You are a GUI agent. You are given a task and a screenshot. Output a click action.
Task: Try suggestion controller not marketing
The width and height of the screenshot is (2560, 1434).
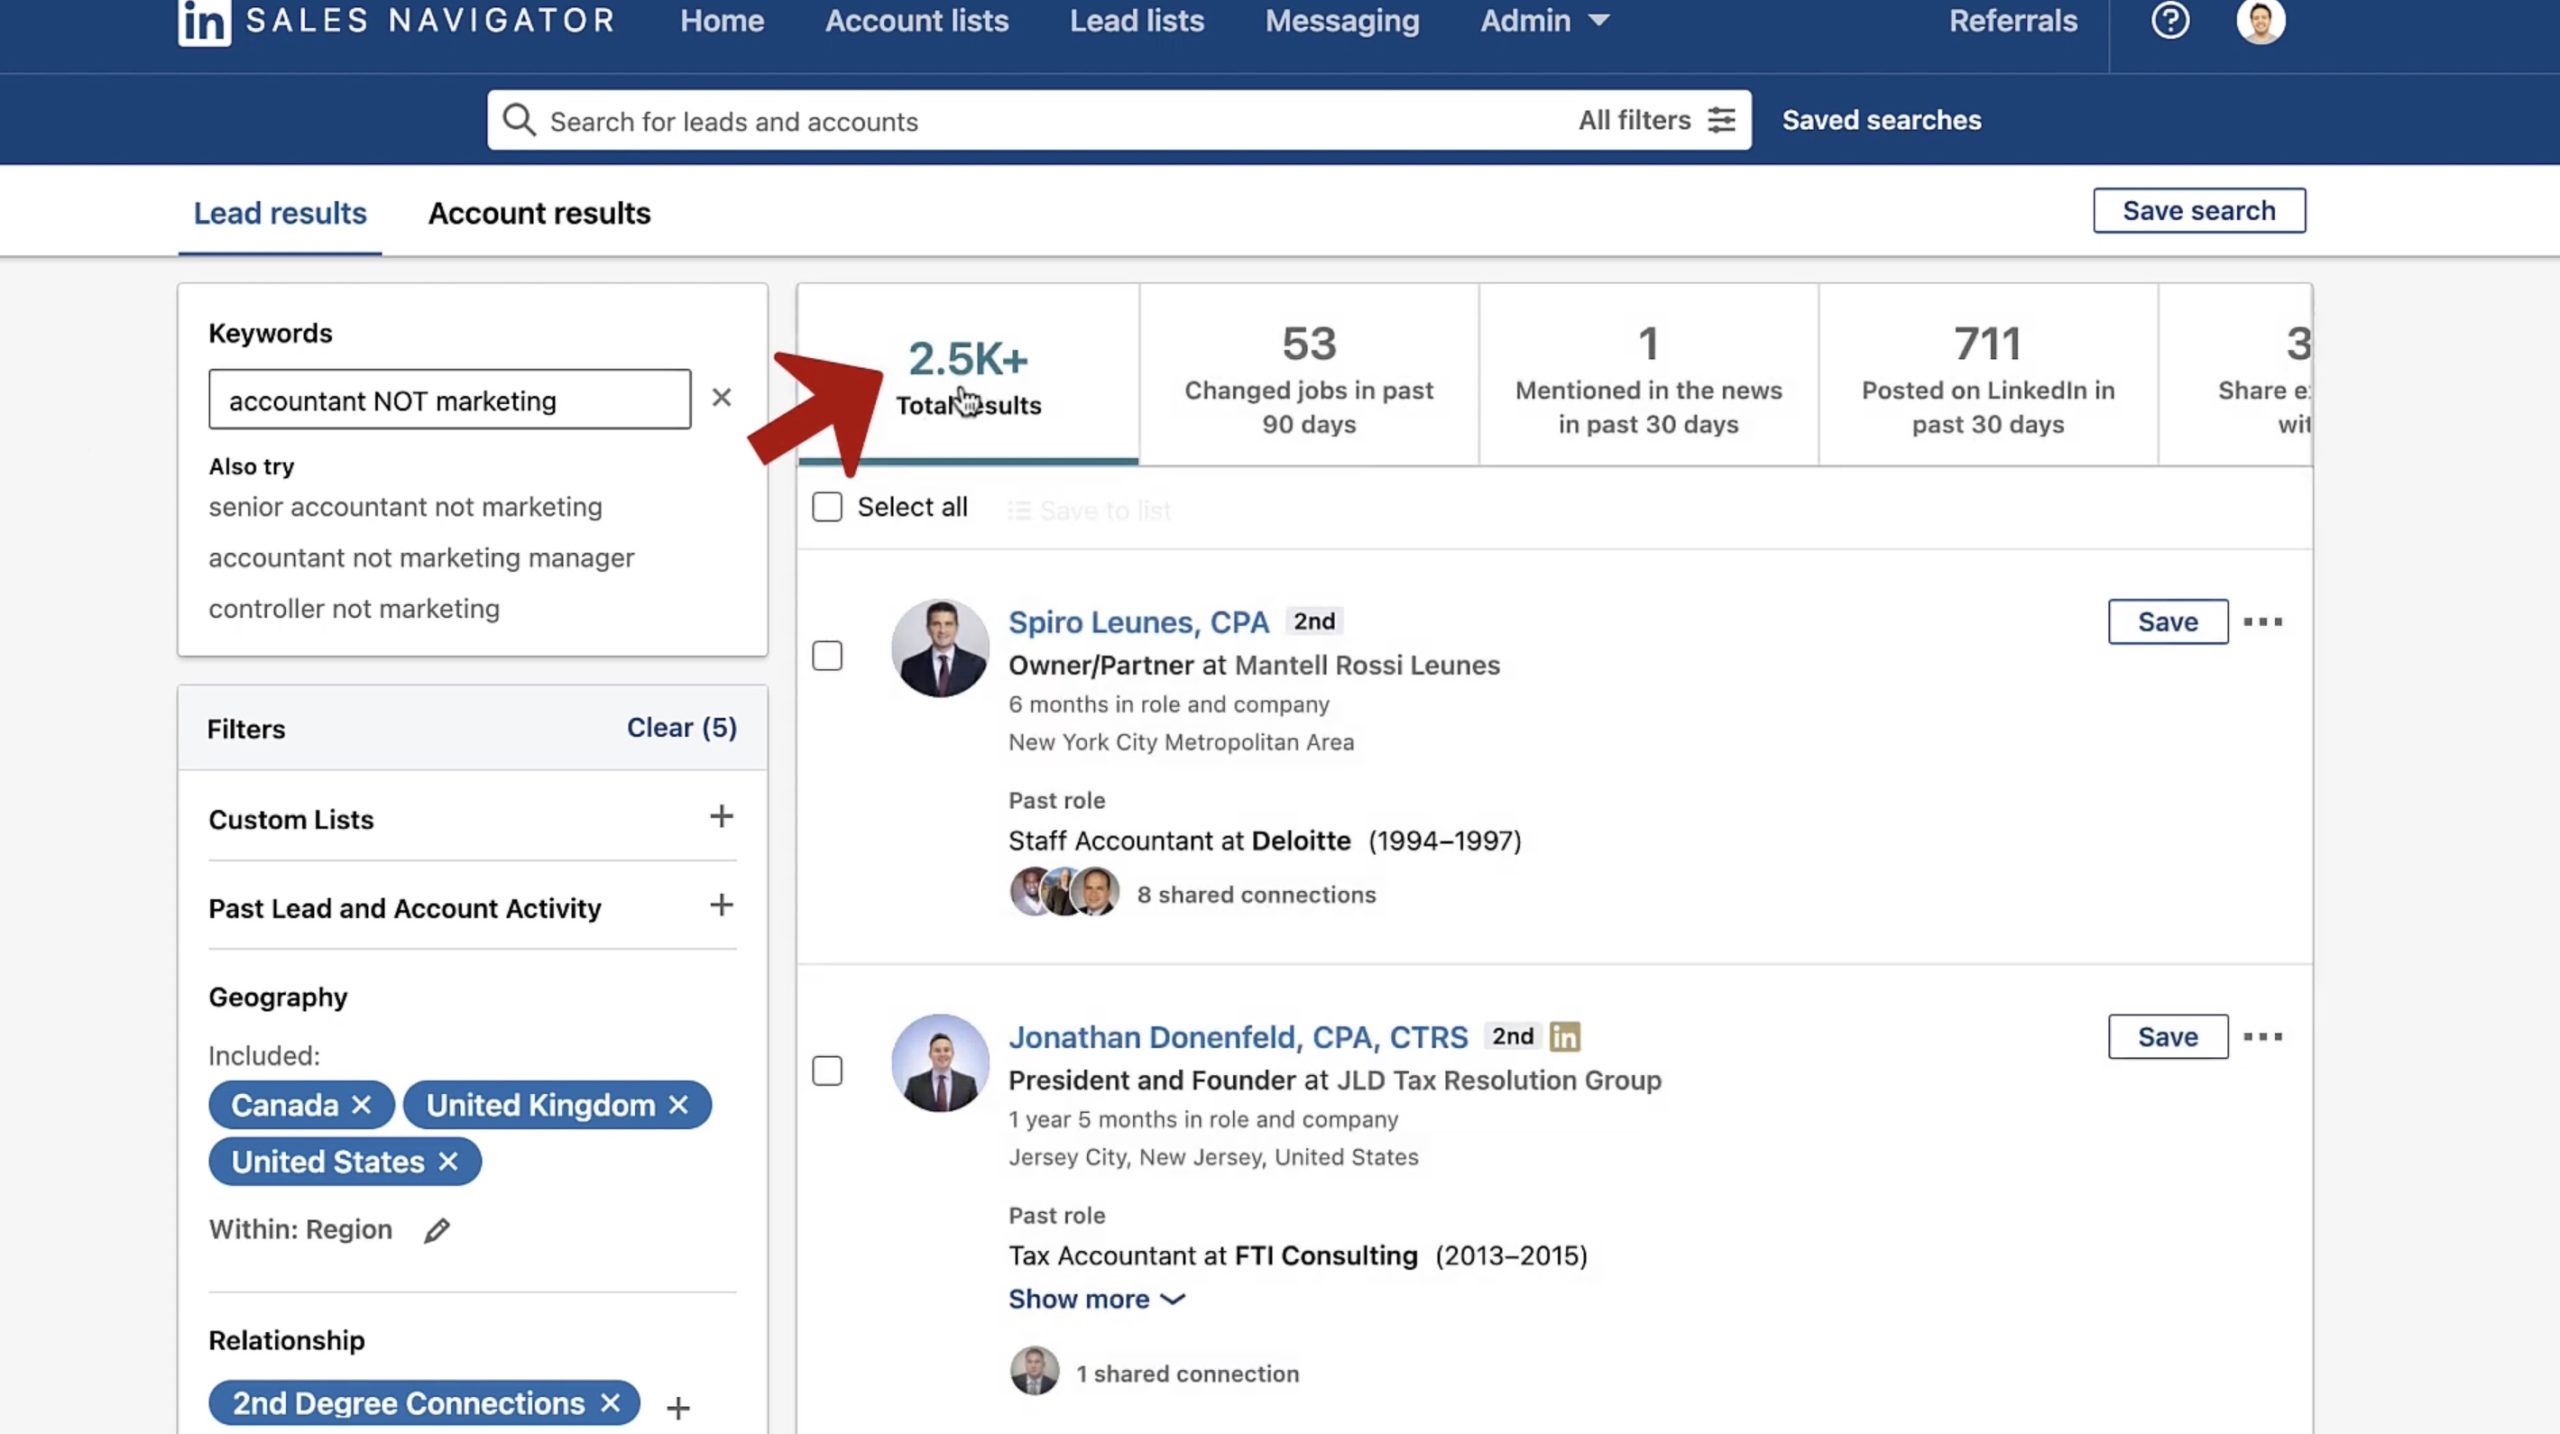pyautogui.click(x=354, y=609)
